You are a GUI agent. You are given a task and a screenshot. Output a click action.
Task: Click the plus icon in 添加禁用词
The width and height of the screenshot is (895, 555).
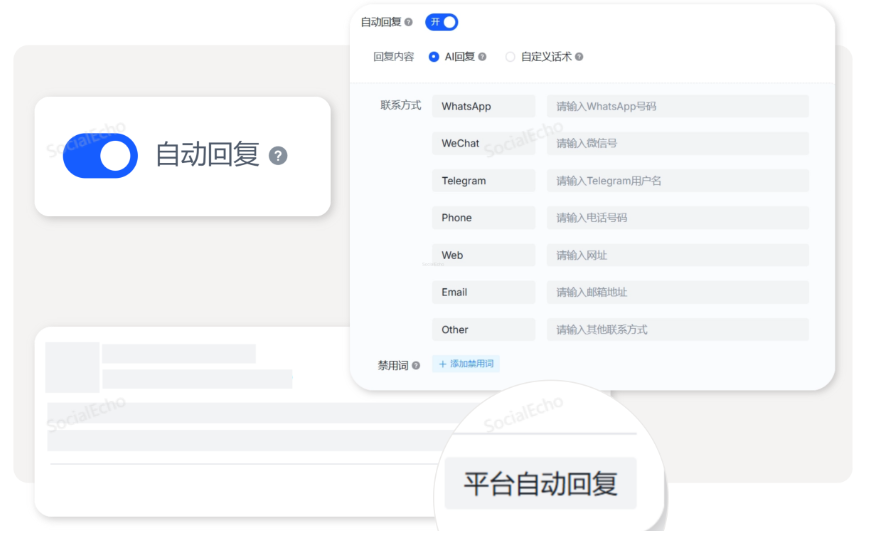(442, 364)
